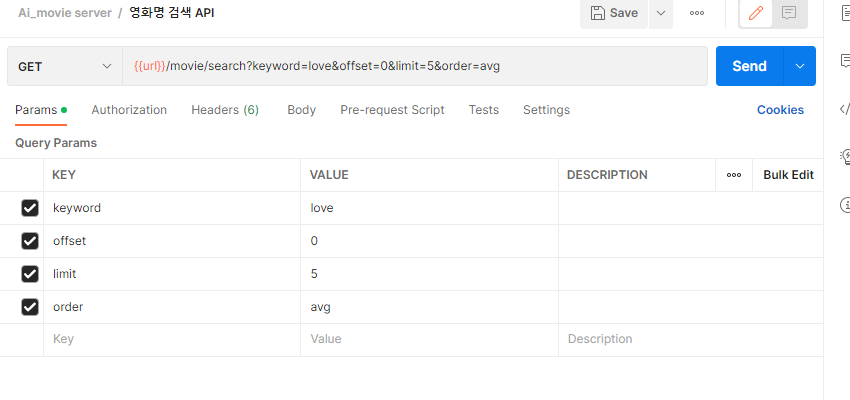Switch to the comment mode icon
The image size is (850, 400).
point(789,12)
